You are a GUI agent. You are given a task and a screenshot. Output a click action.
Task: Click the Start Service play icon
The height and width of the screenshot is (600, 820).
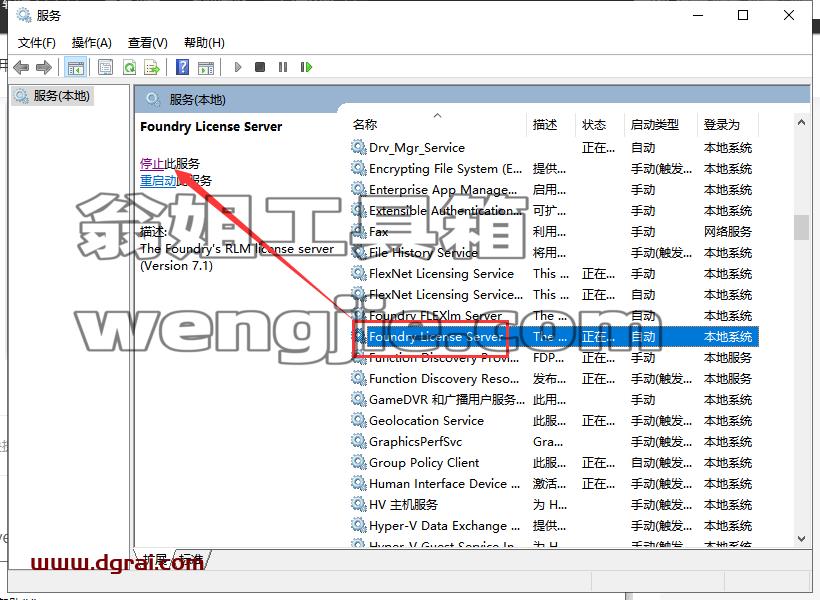coord(238,67)
